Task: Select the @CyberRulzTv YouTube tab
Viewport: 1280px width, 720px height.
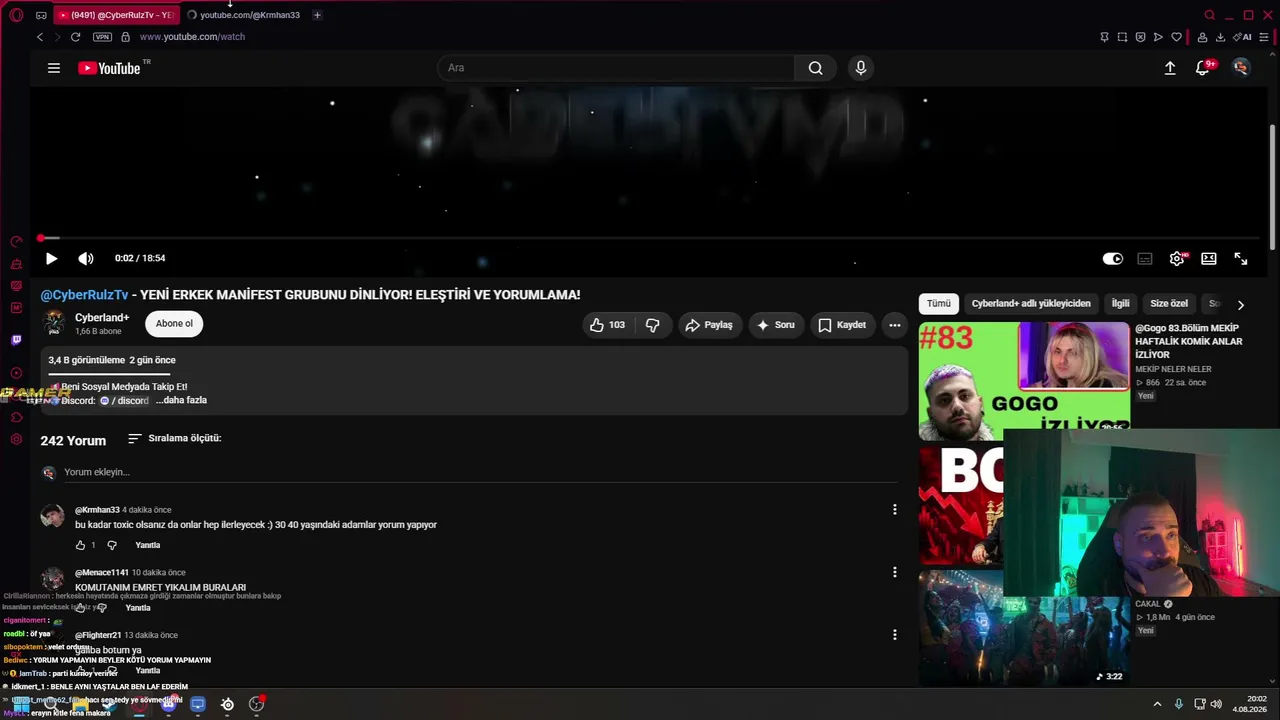Action: coord(116,15)
